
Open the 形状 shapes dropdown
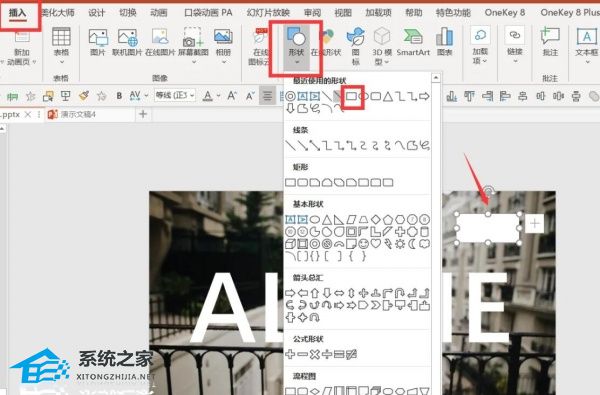296,47
